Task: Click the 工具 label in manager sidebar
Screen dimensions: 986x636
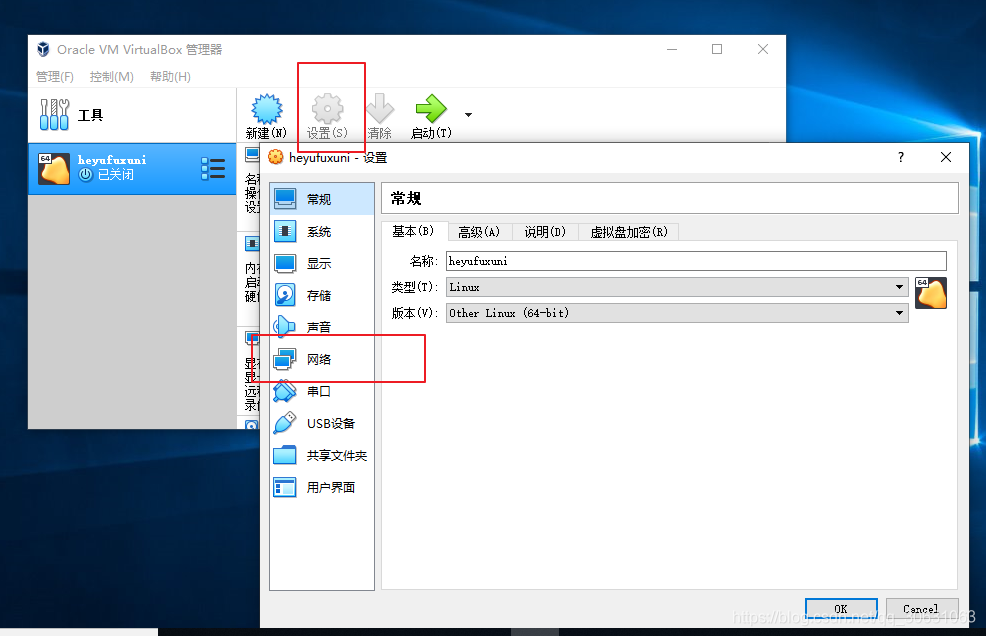Action: (x=91, y=115)
